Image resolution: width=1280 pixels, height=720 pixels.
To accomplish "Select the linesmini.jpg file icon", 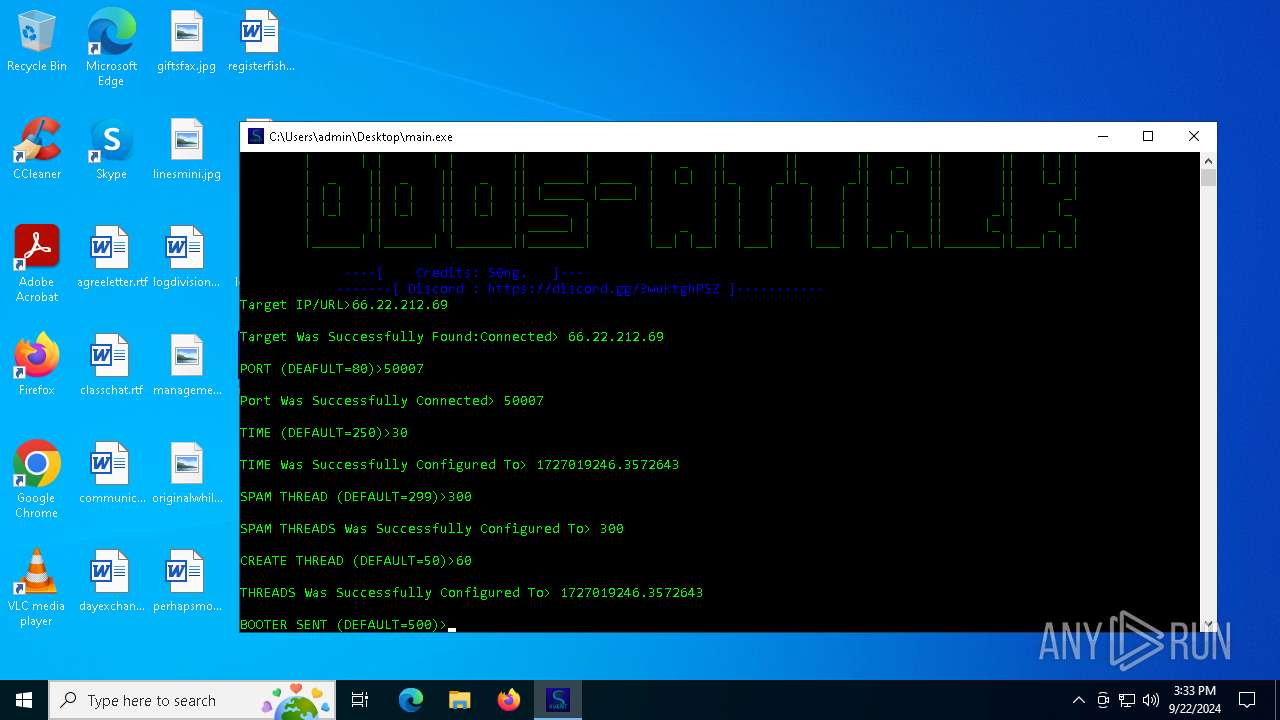I will click(x=186, y=150).
